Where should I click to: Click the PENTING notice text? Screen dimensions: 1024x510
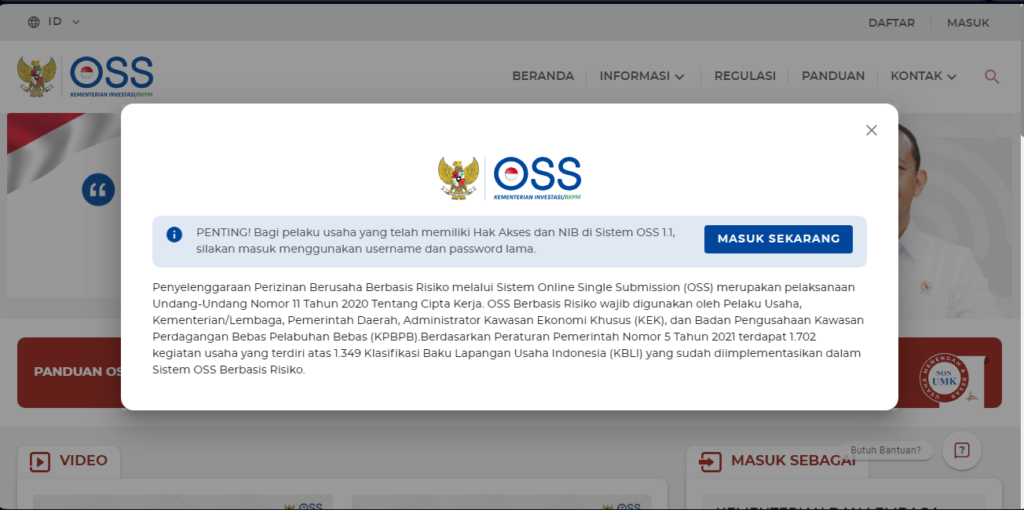[436, 241]
